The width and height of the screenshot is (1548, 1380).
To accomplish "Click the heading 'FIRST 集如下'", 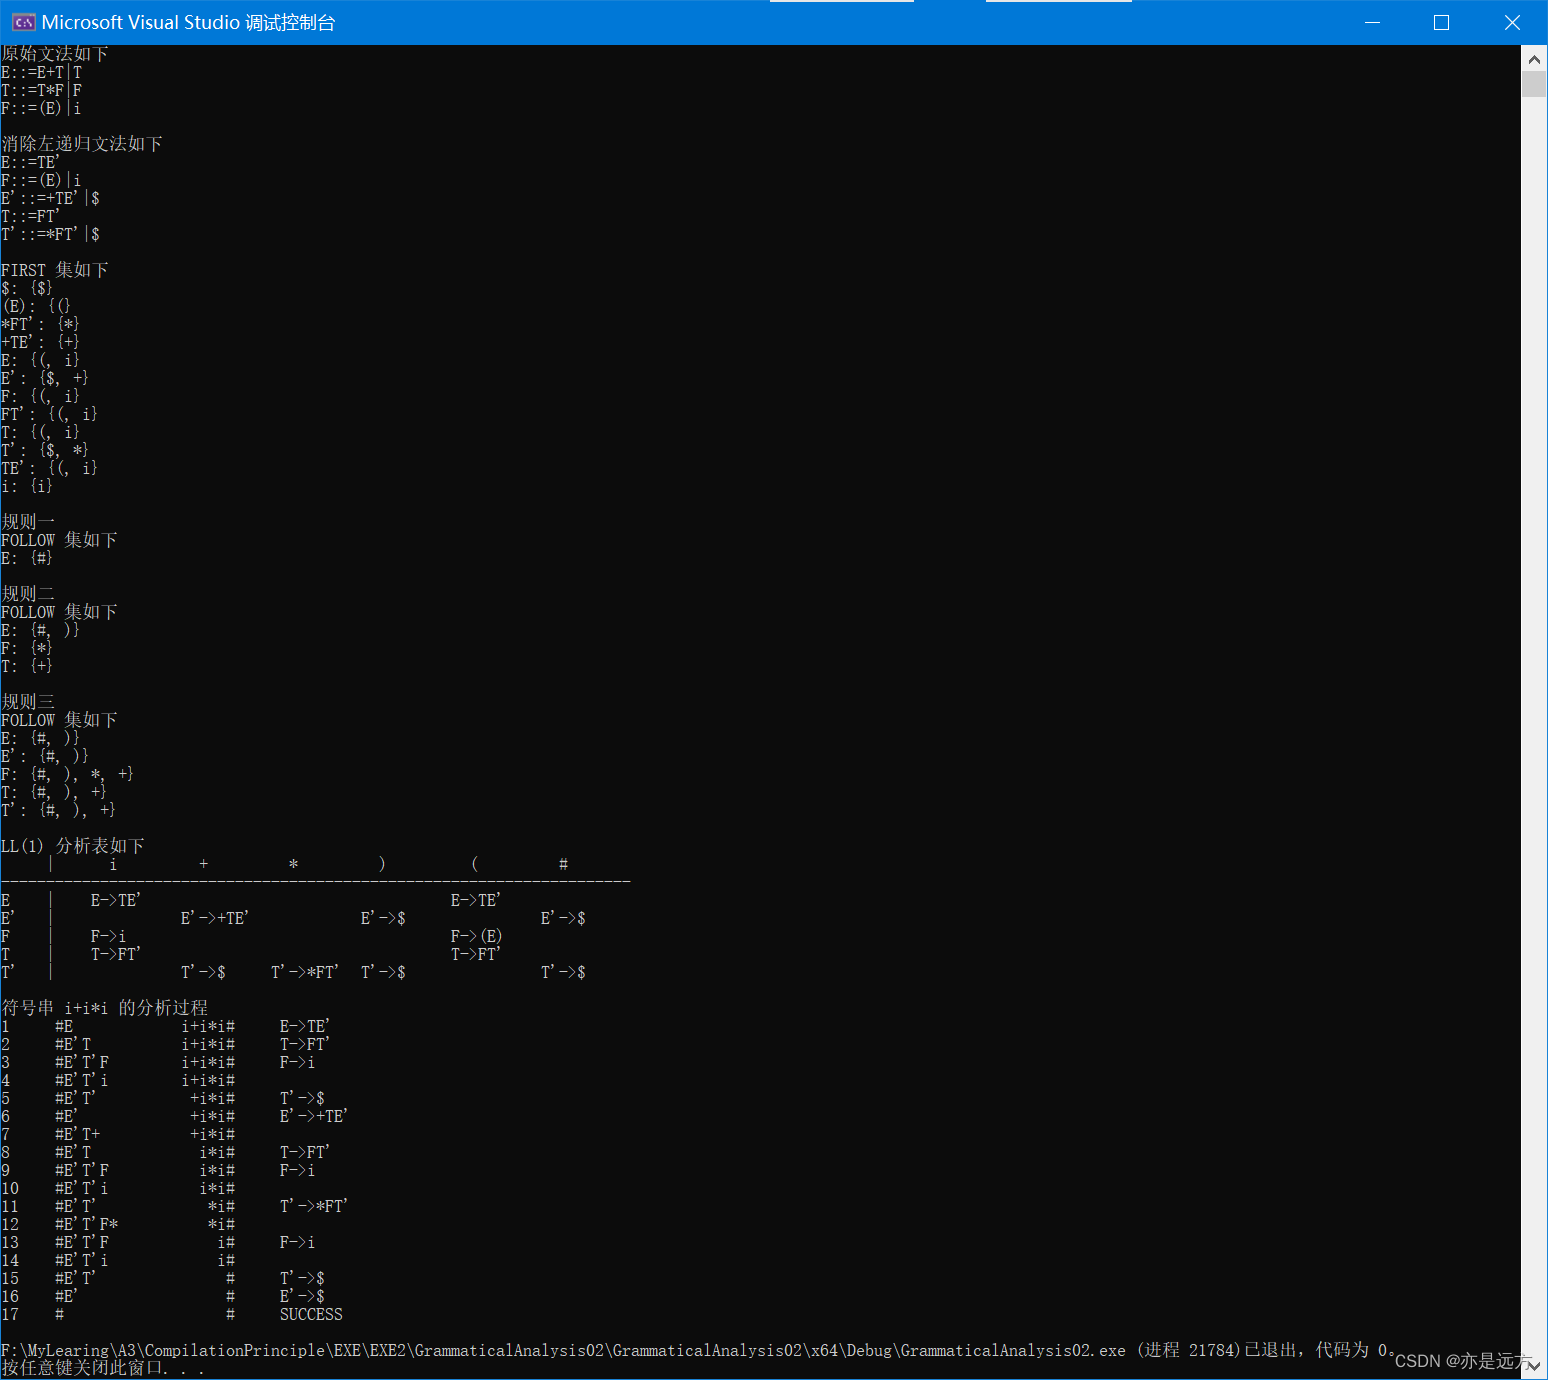I will pyautogui.click(x=55, y=270).
